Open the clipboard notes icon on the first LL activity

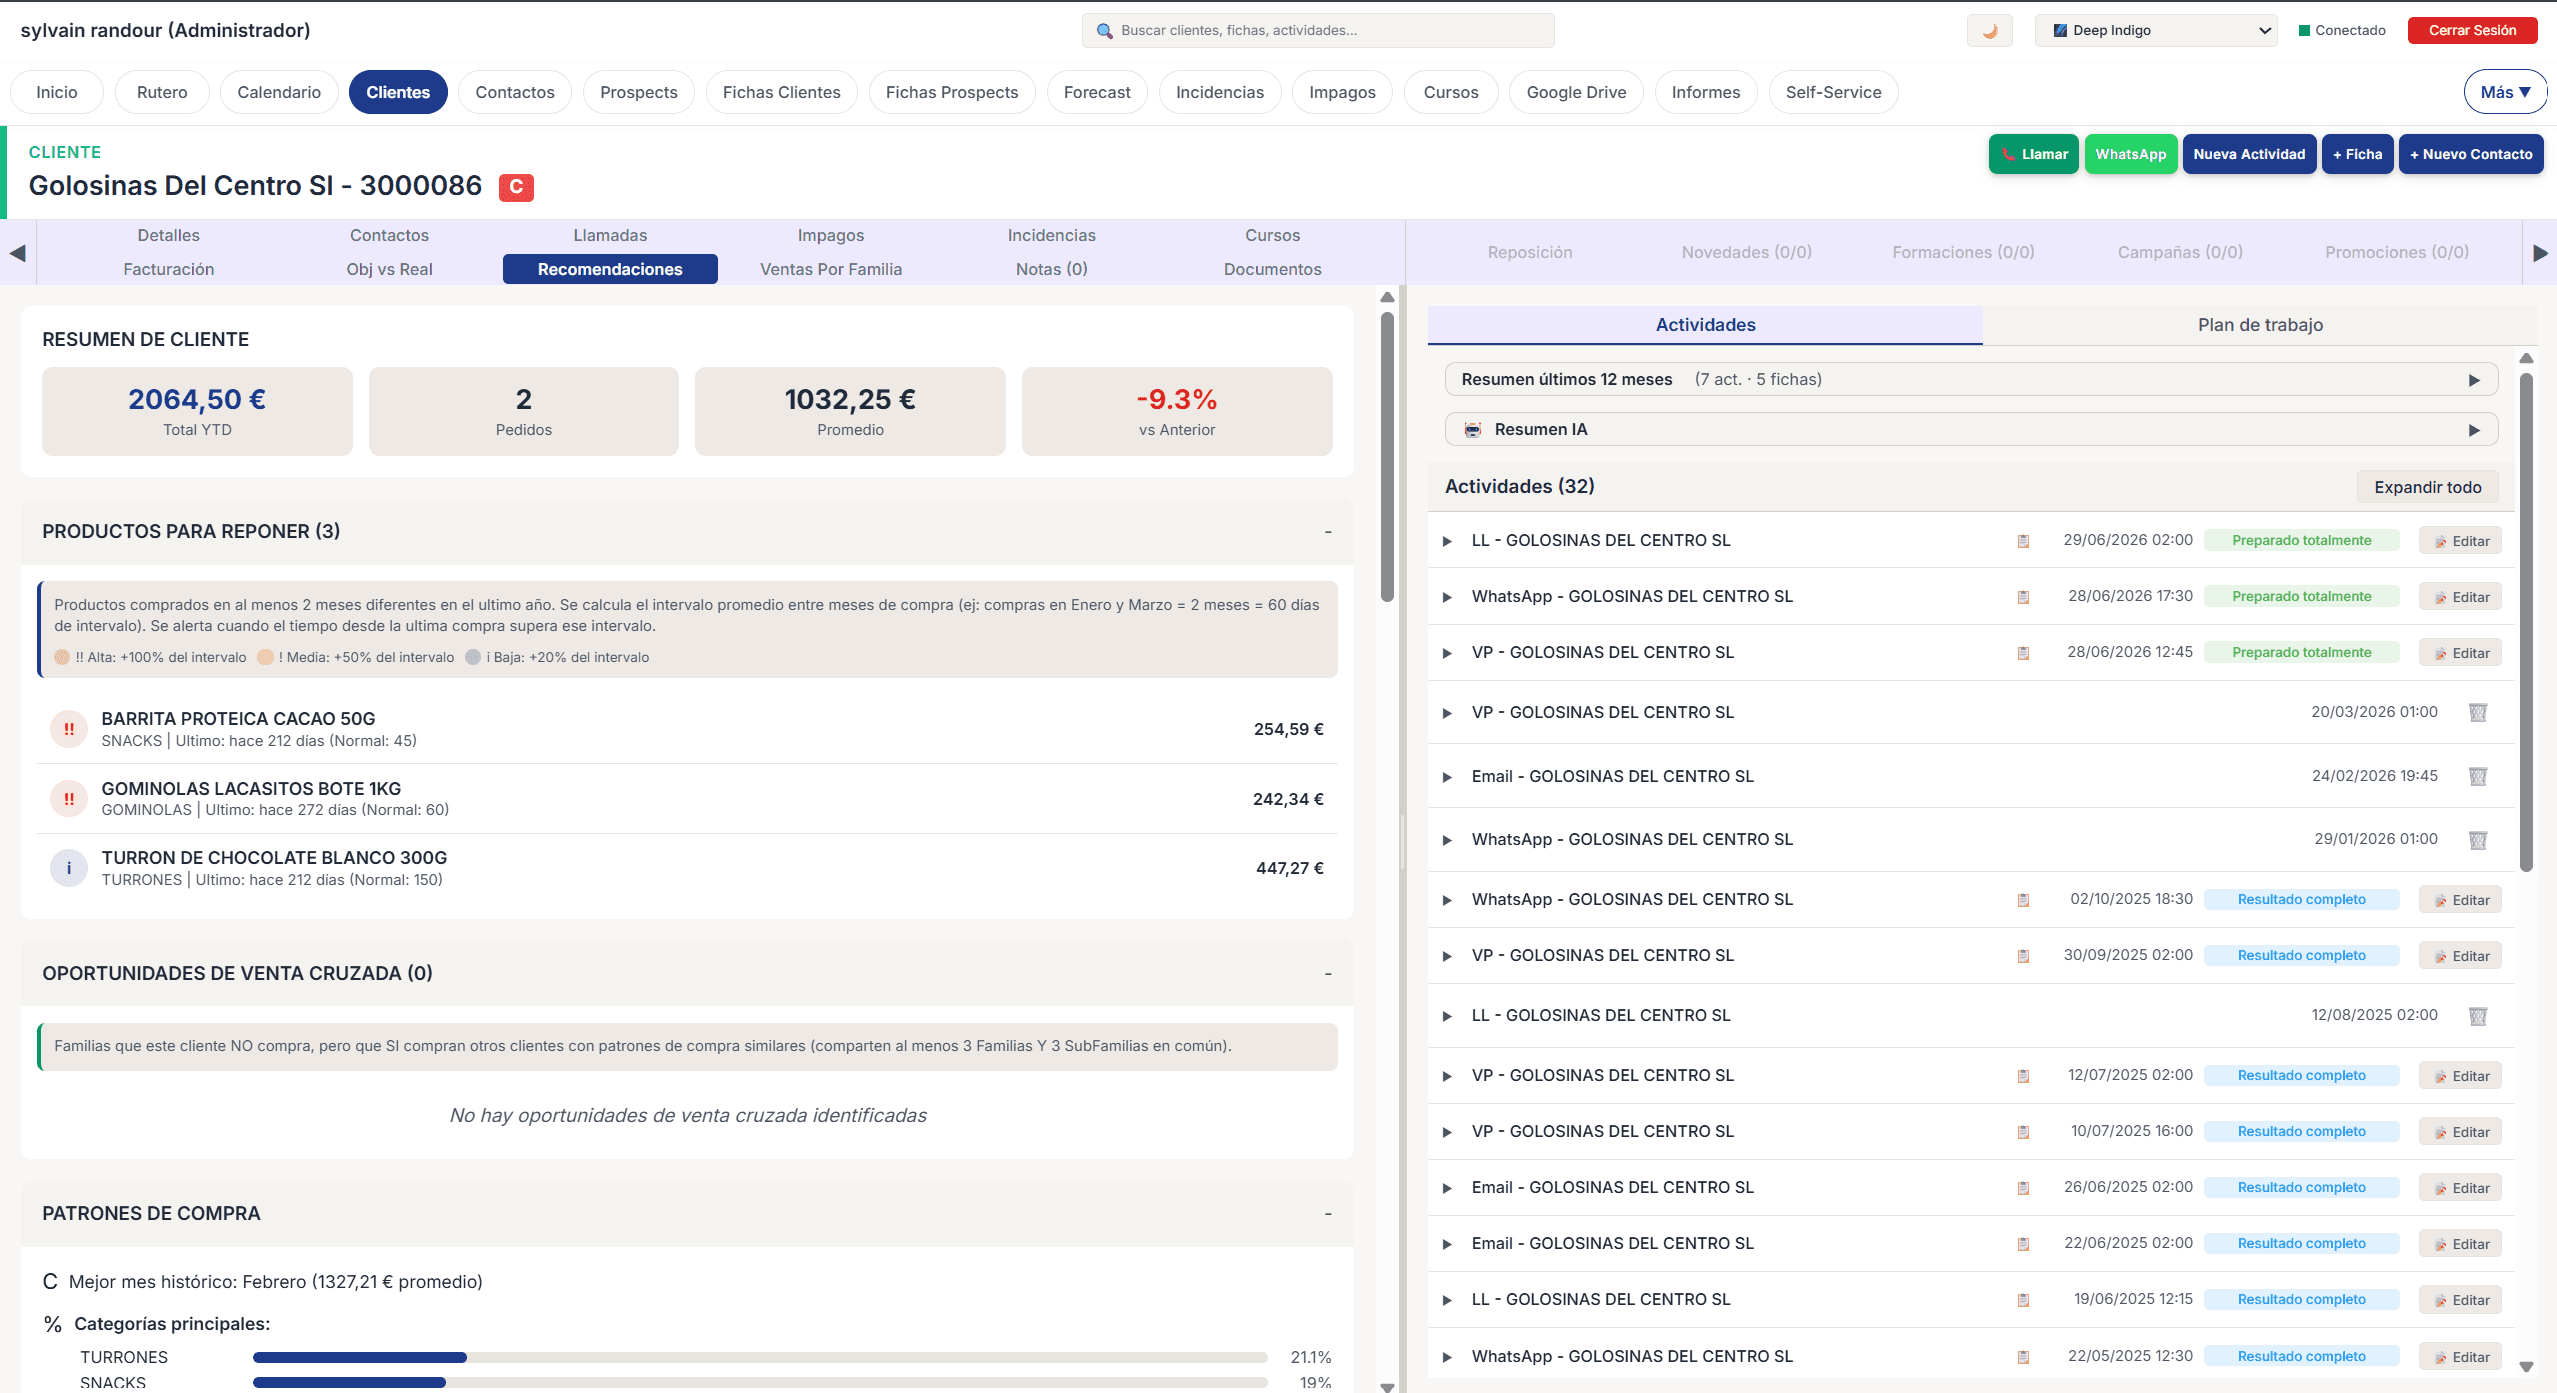pyautogui.click(x=2023, y=540)
